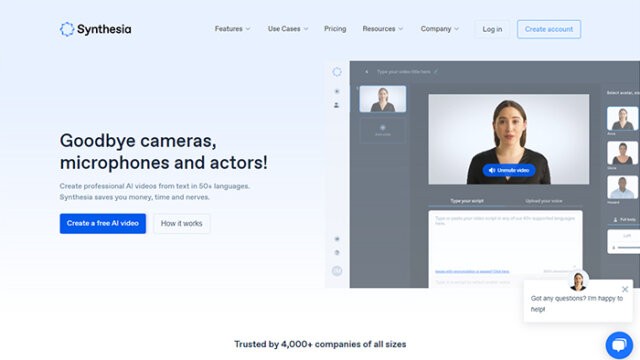Click inside the video script text area
The image size is (640, 360).
click(x=505, y=243)
